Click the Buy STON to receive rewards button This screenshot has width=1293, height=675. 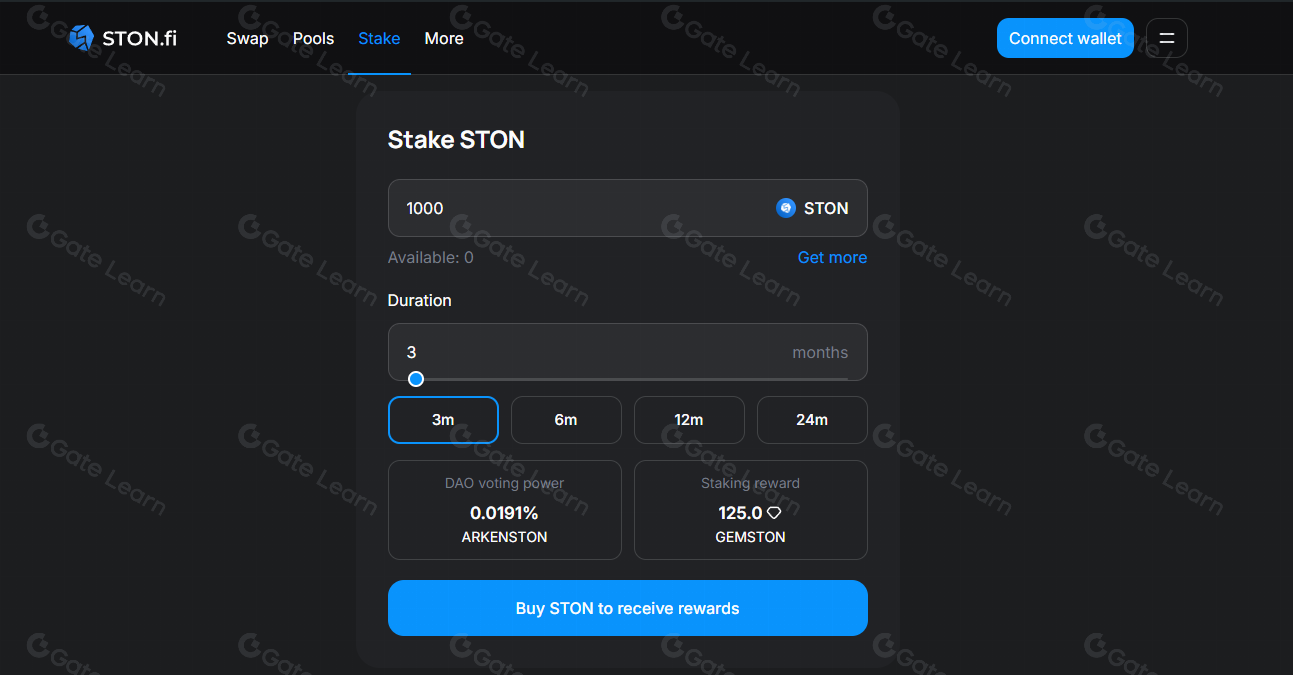627,607
